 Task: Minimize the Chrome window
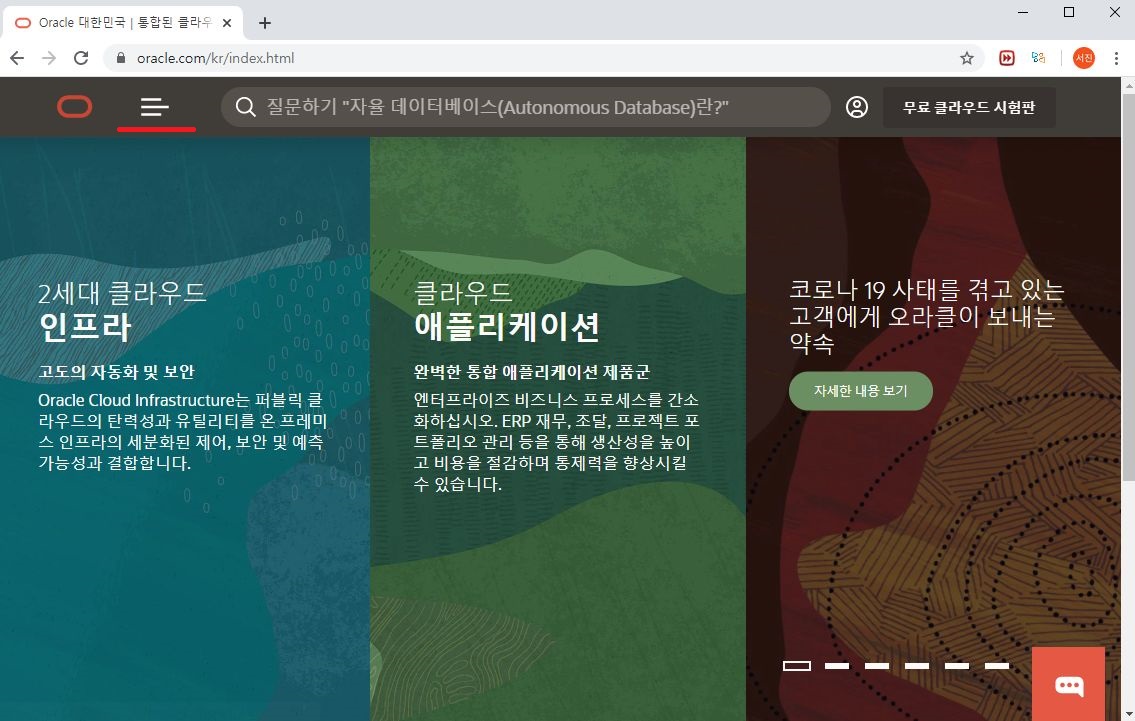click(x=1023, y=12)
